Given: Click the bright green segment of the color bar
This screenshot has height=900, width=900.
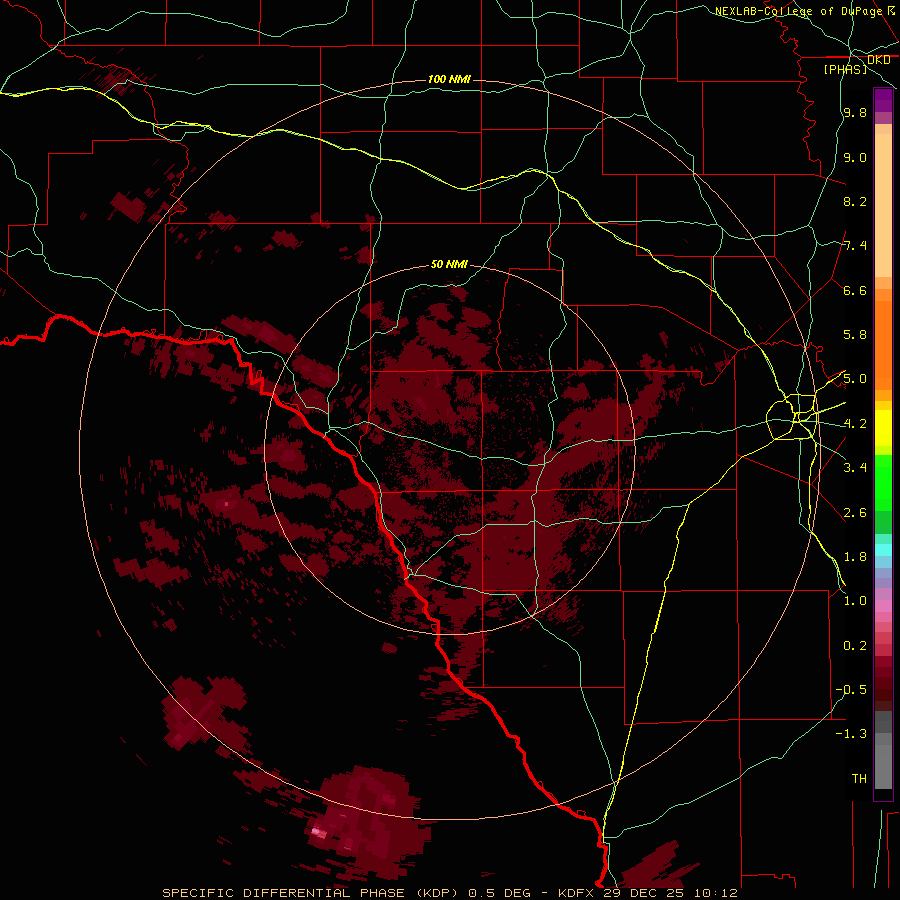Looking at the screenshot, I should tap(883, 482).
